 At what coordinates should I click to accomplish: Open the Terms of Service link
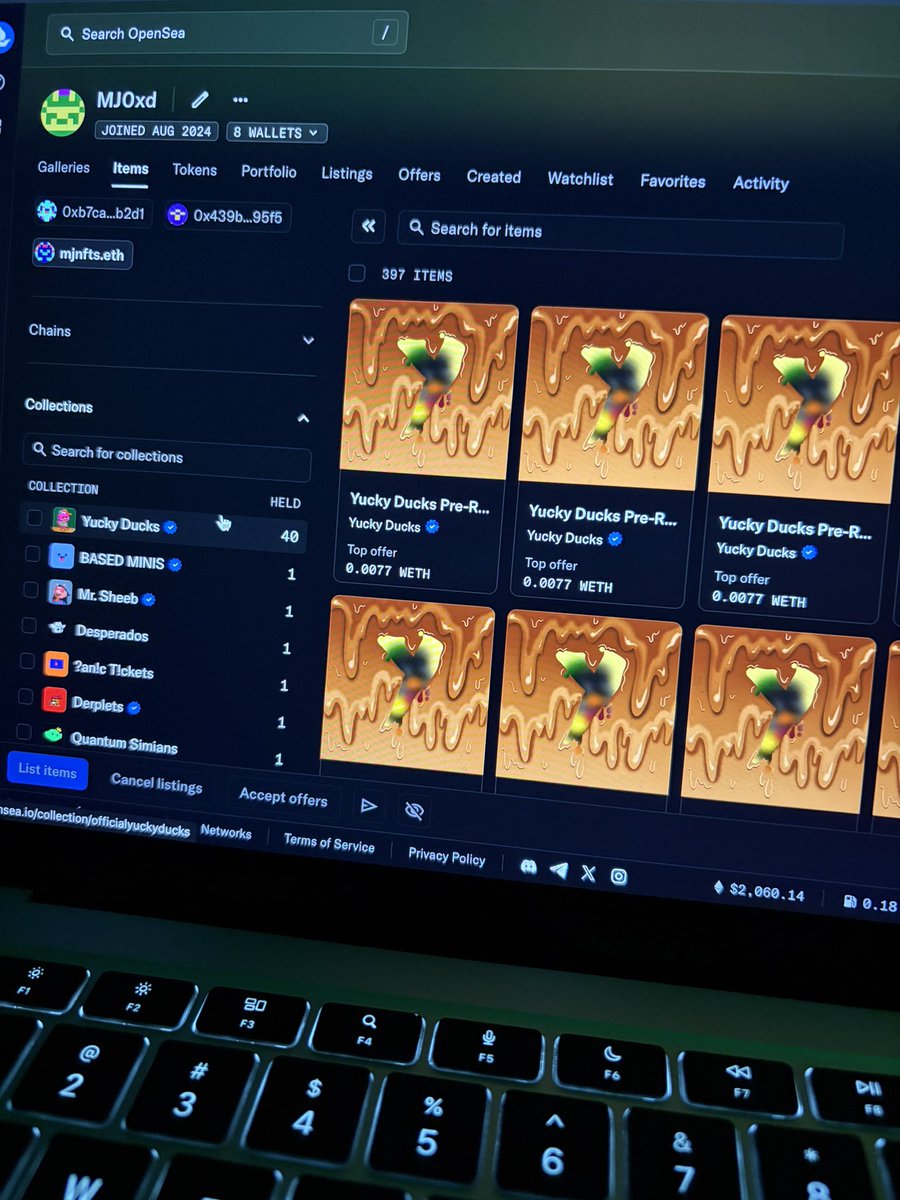point(328,842)
